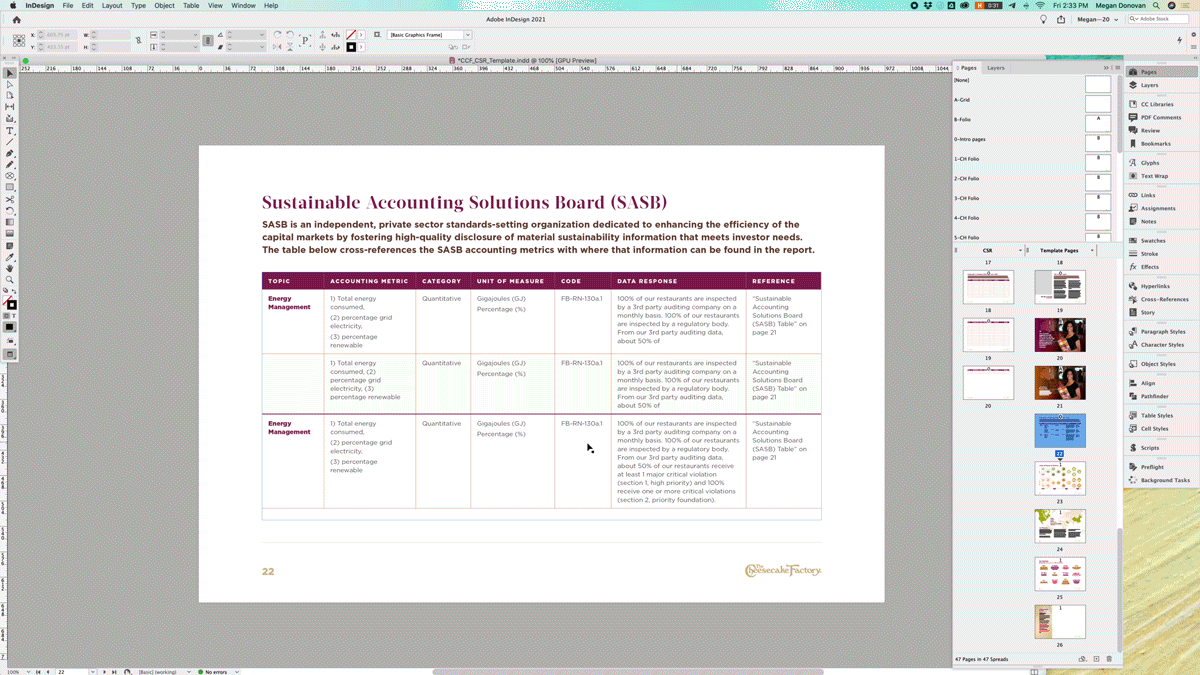Open the Window menu
The height and width of the screenshot is (675, 1200).
[243, 5]
